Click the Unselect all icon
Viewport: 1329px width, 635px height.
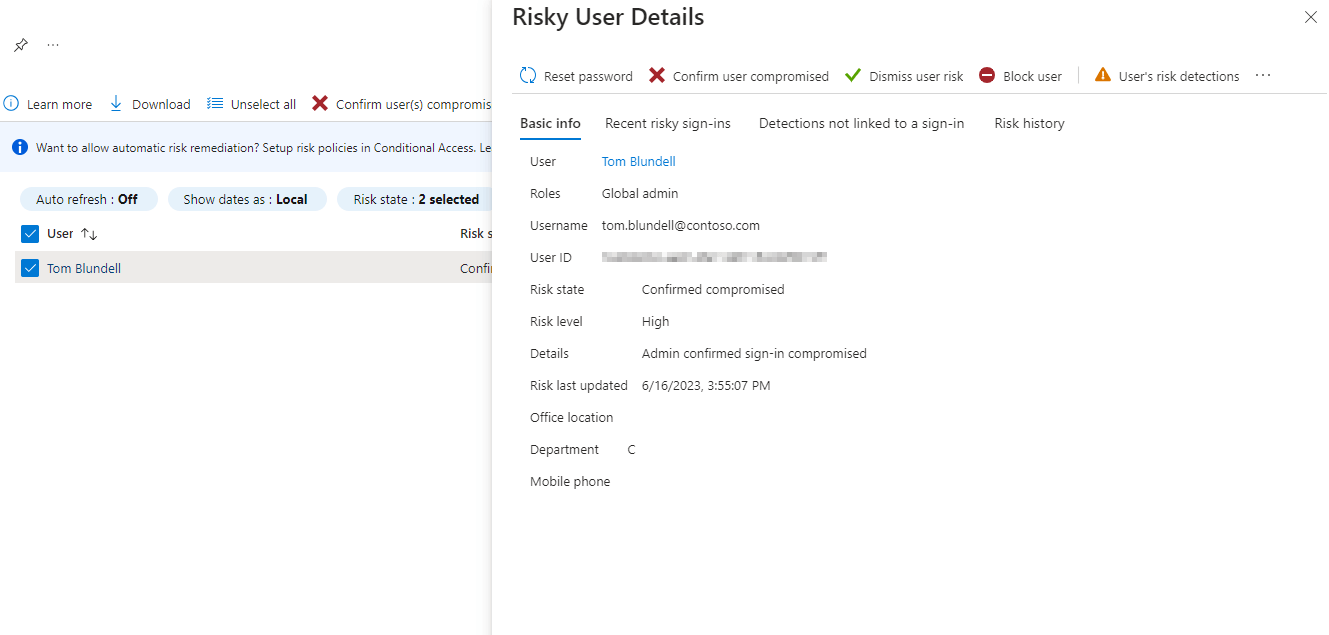tap(214, 103)
